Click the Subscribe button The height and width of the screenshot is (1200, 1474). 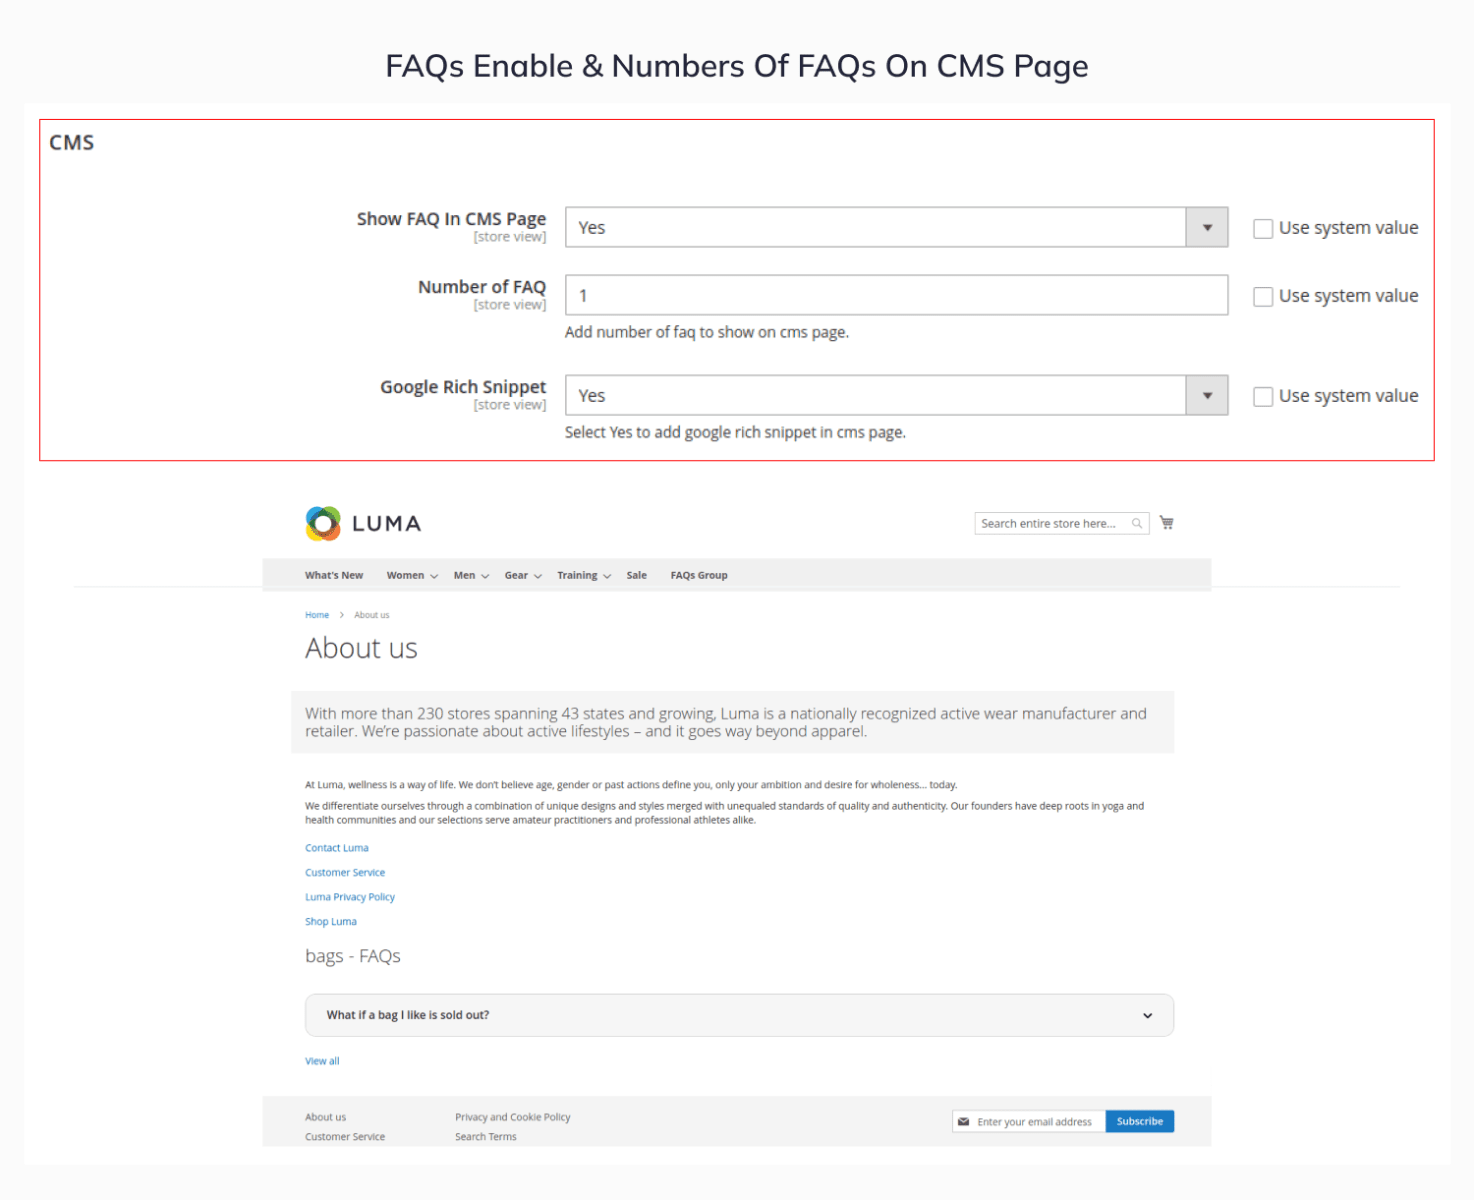point(1140,1122)
